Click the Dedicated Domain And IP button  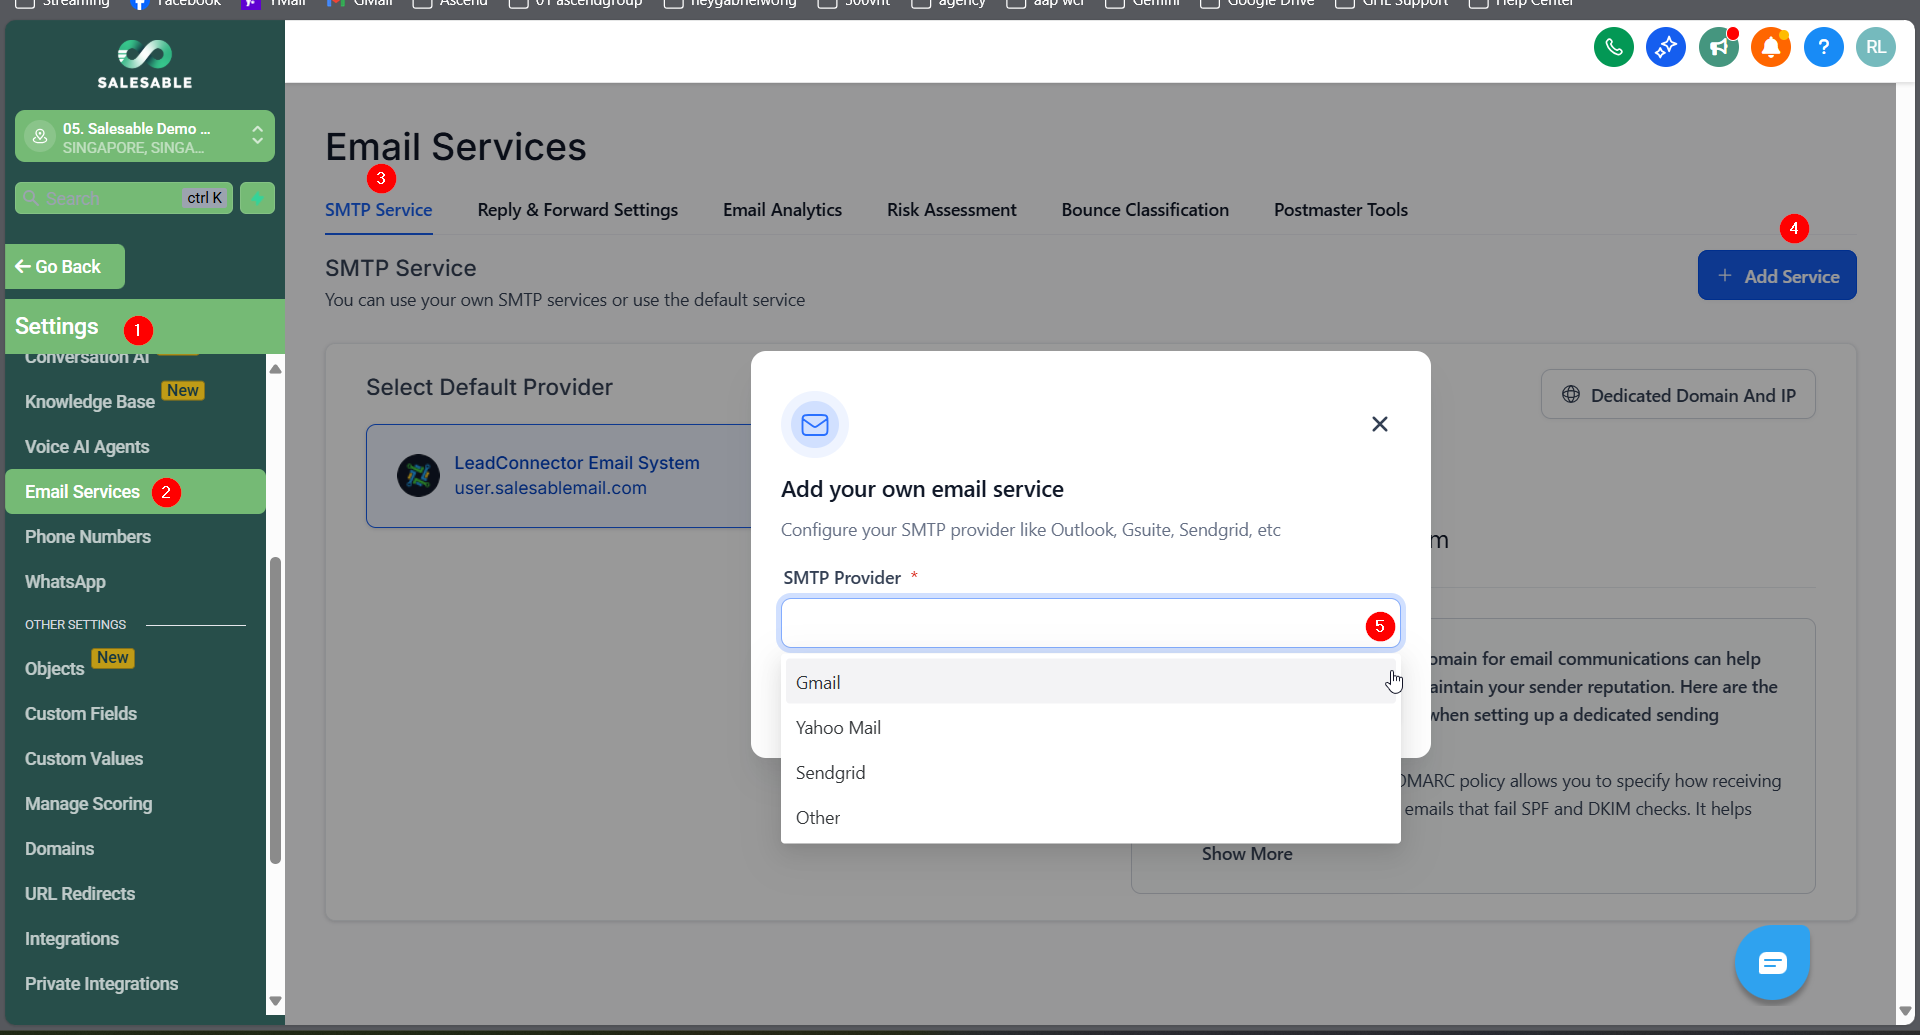(x=1678, y=395)
